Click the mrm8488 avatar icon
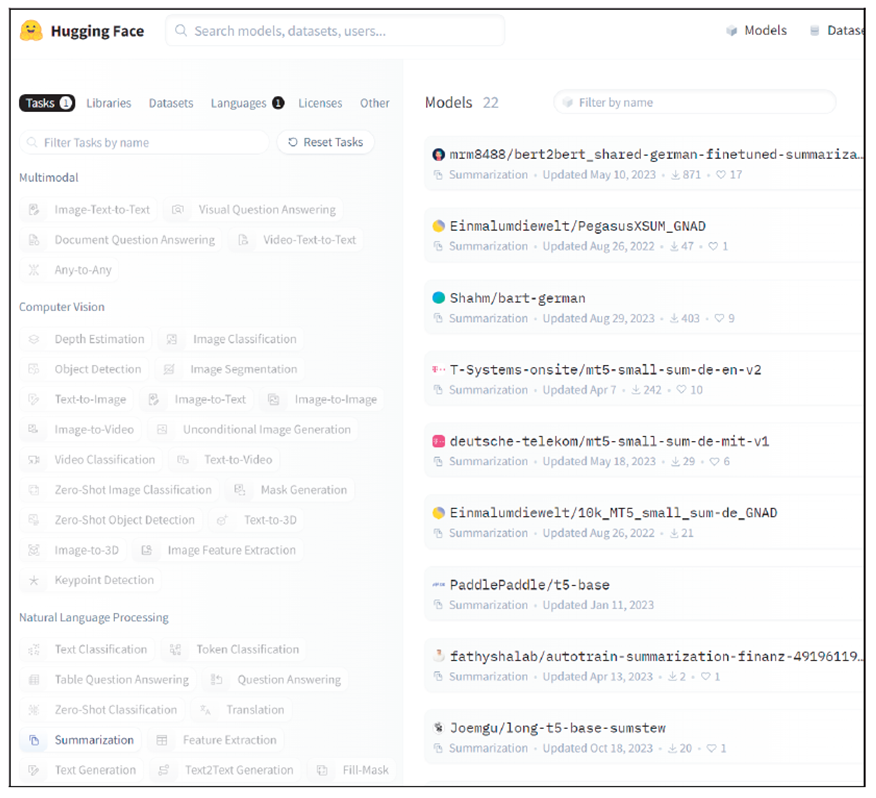Screen dimensions: 876x798 click(x=439, y=154)
